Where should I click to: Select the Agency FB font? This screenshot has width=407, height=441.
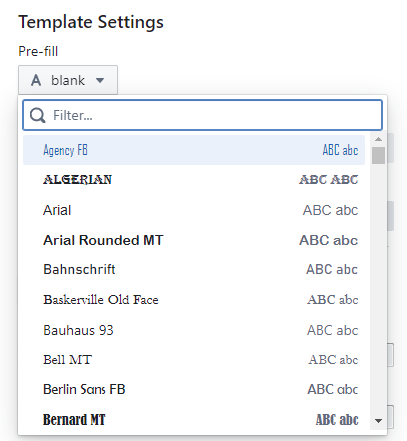[x=194, y=150]
